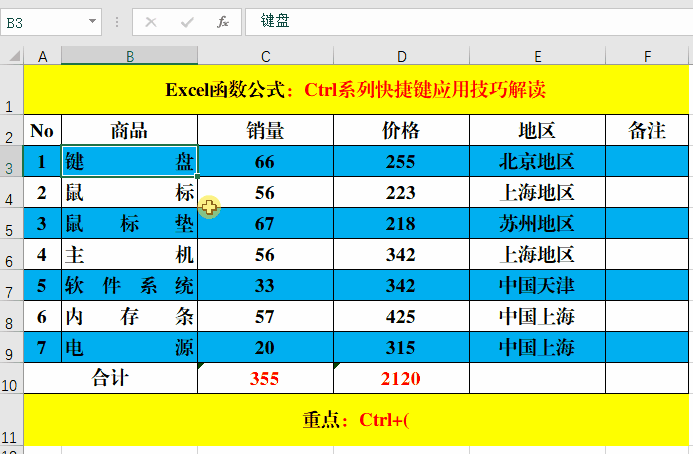Select the 软件系统 cell
The height and width of the screenshot is (454, 693).
(x=129, y=285)
